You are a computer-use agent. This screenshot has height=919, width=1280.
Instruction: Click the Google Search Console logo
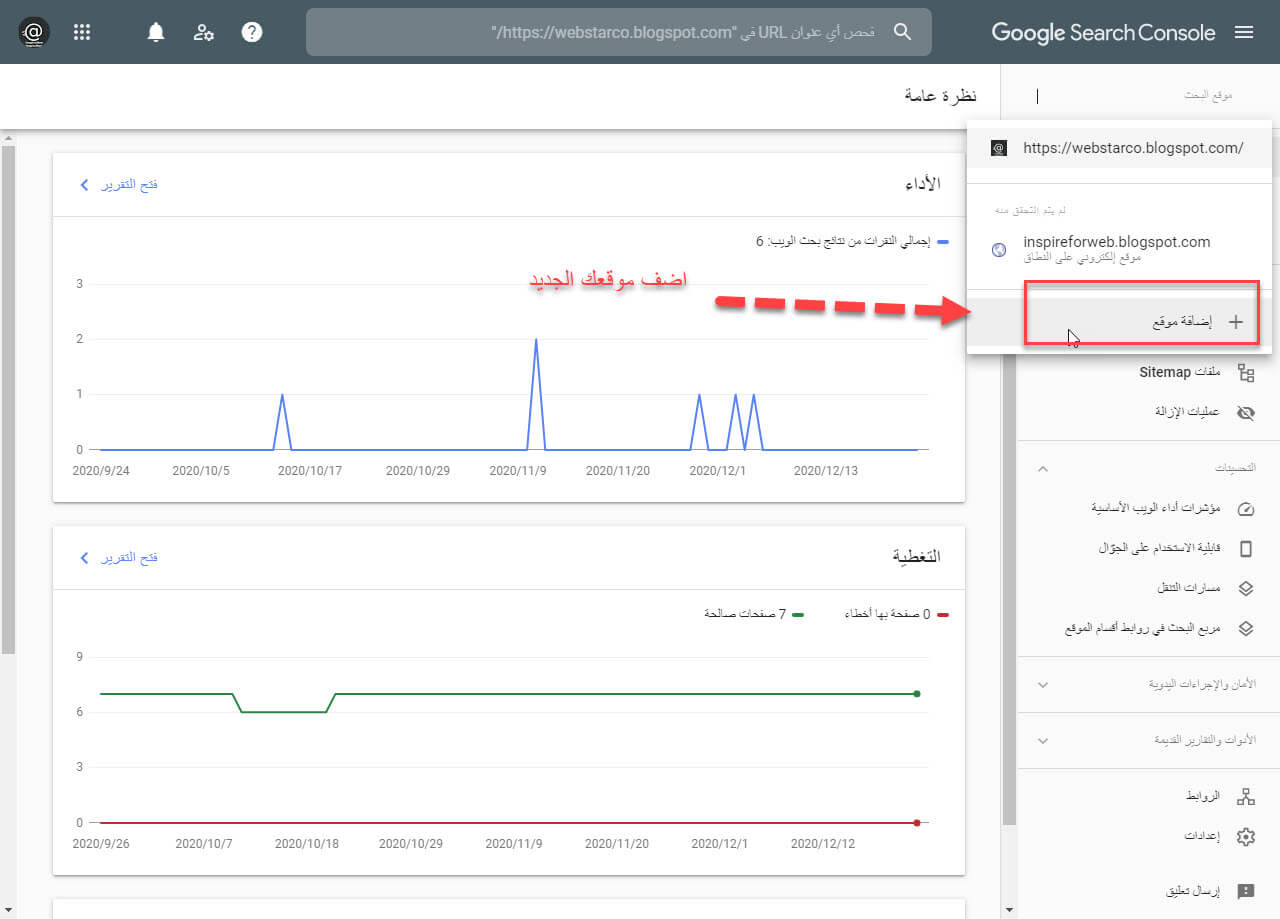[x=1103, y=32]
